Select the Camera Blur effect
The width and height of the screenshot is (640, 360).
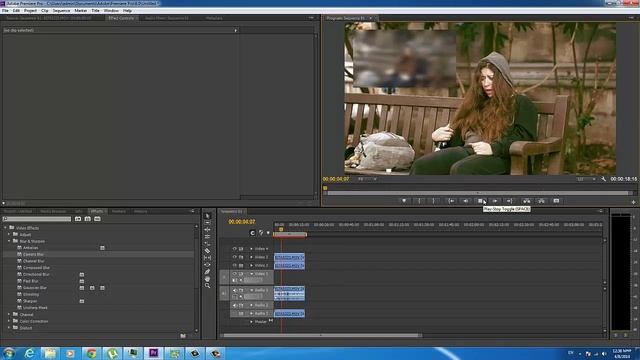click(33, 254)
